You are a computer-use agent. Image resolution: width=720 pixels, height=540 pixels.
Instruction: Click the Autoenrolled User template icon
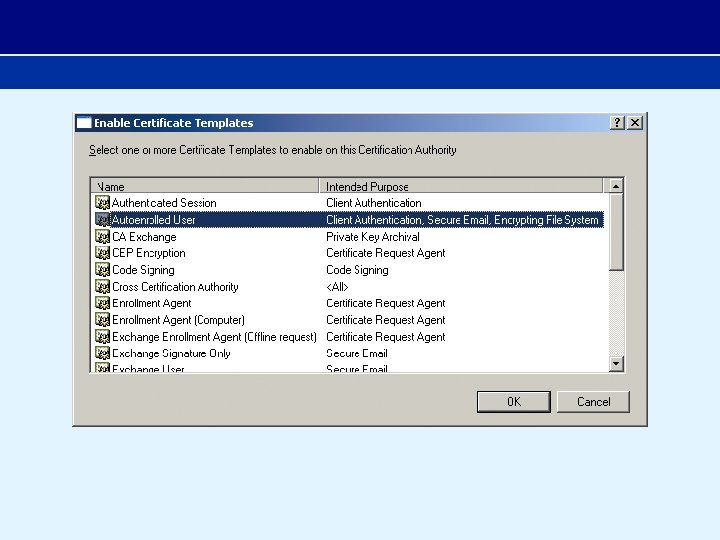tap(102, 219)
